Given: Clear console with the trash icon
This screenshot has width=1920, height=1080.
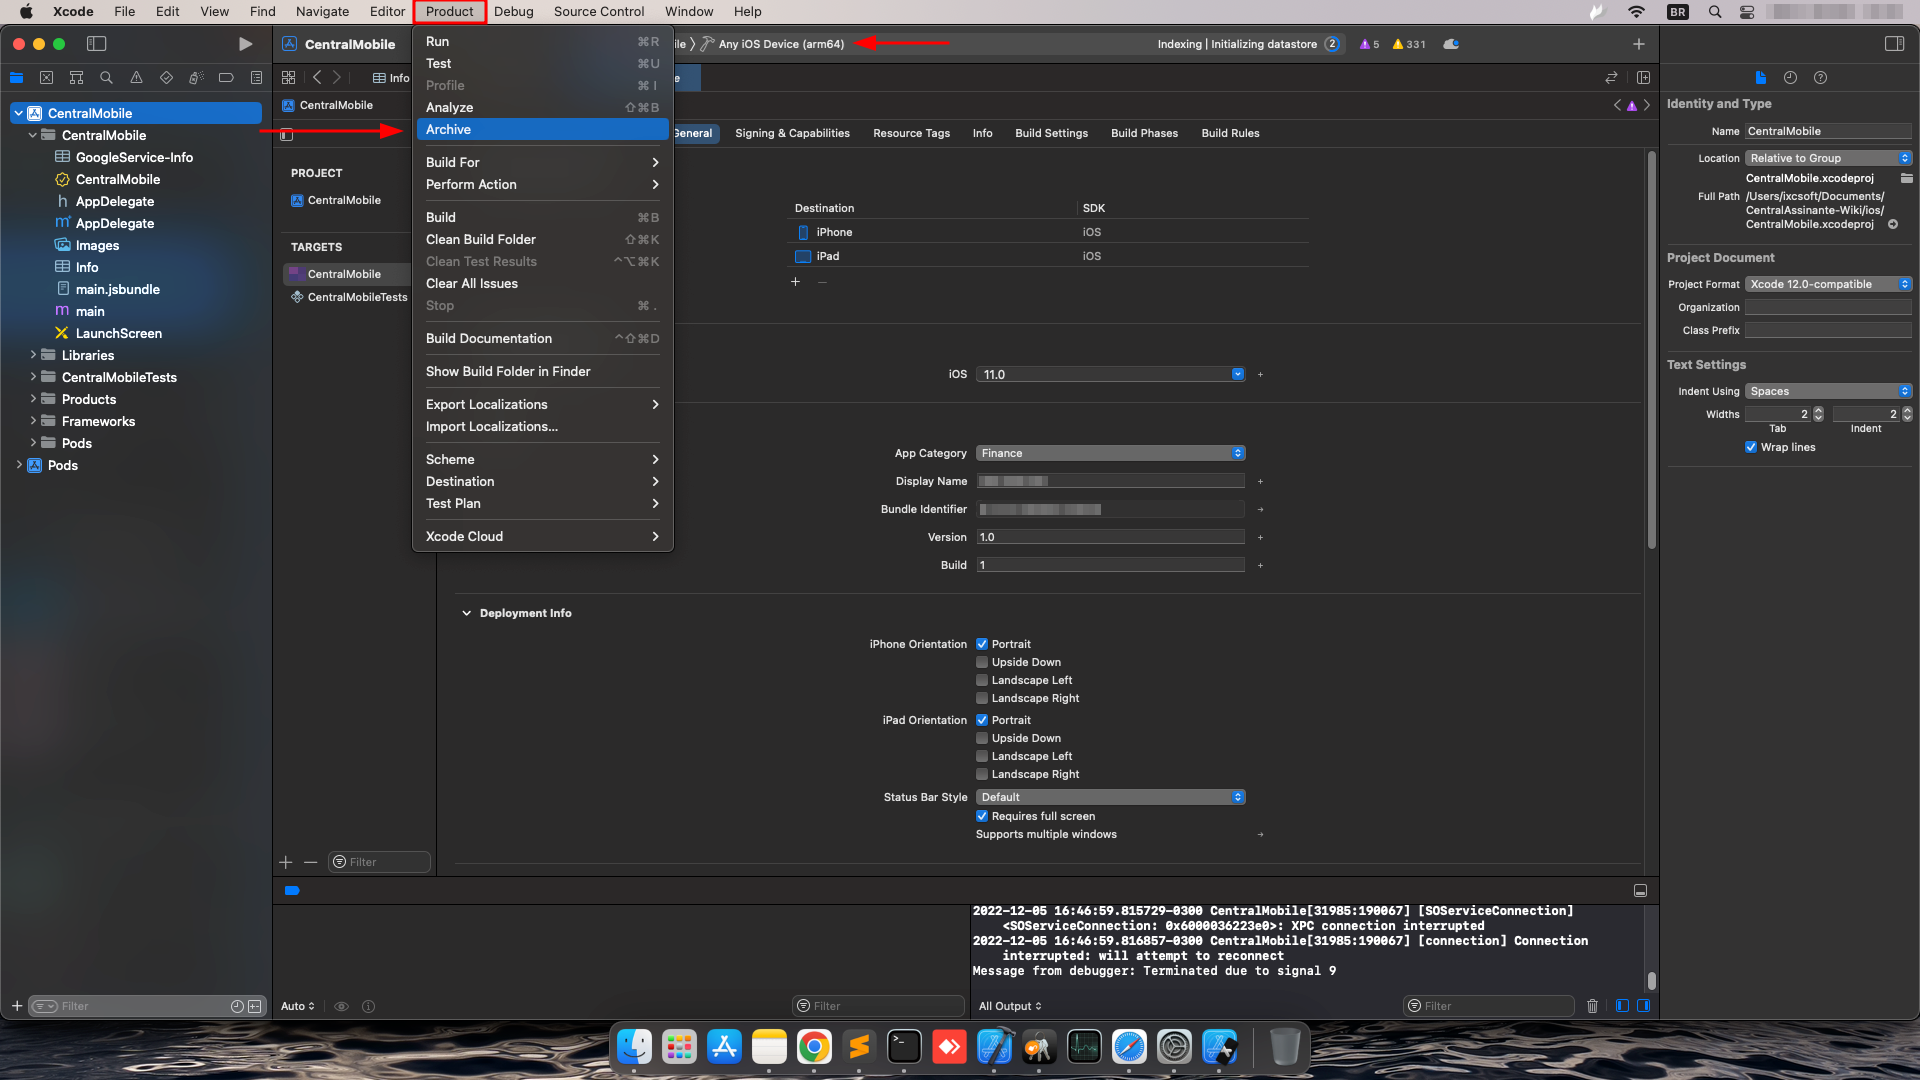Looking at the screenshot, I should [x=1592, y=1006].
